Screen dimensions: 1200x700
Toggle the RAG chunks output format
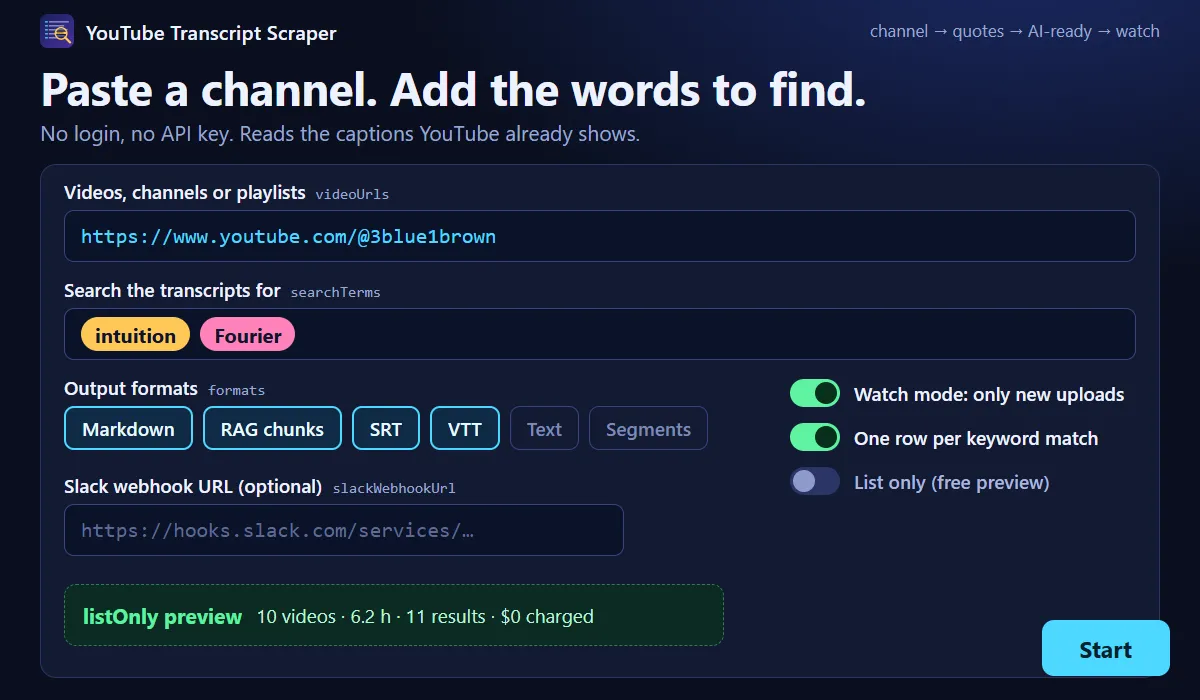tap(273, 429)
